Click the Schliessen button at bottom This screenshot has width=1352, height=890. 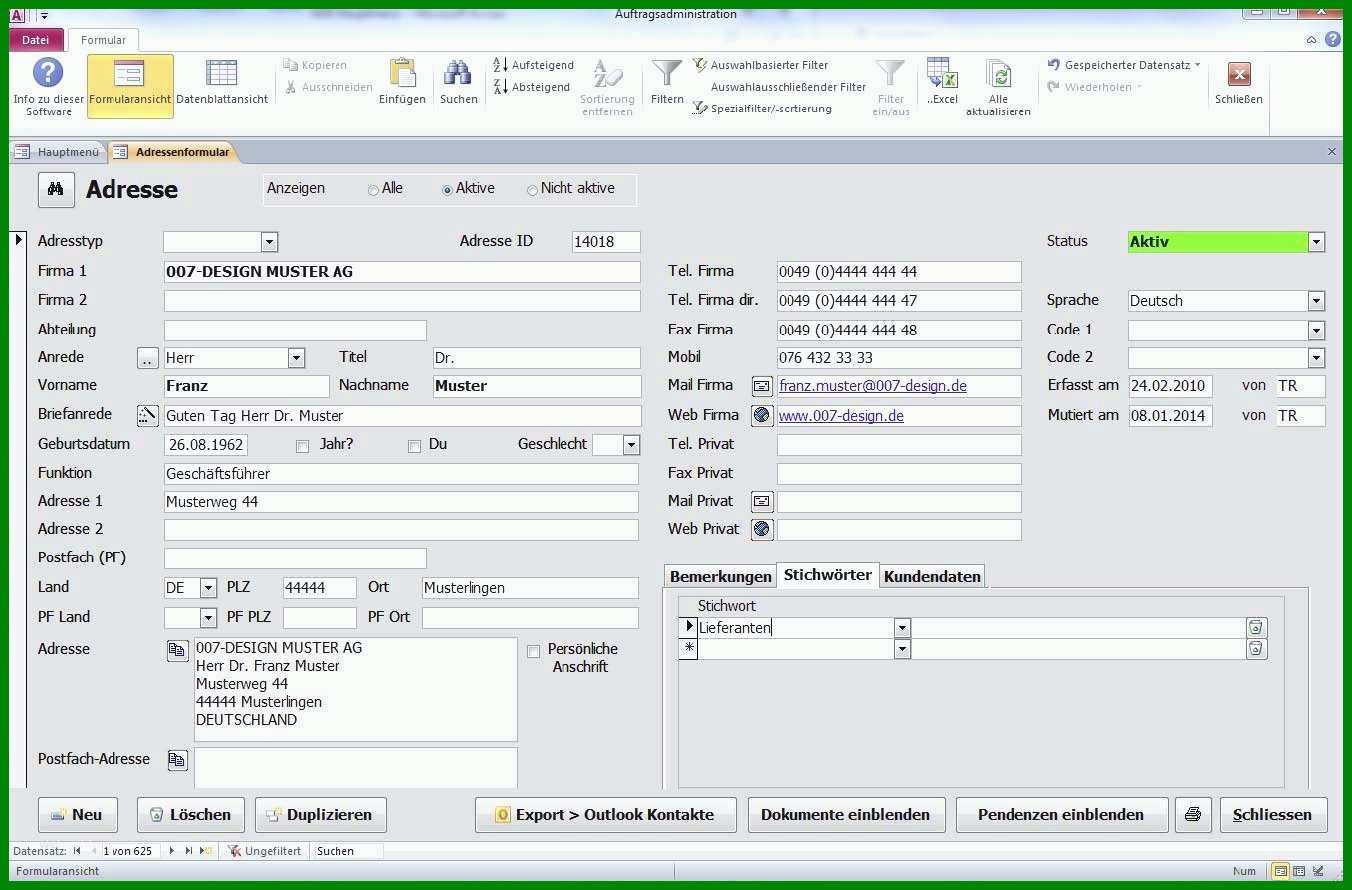click(1273, 815)
